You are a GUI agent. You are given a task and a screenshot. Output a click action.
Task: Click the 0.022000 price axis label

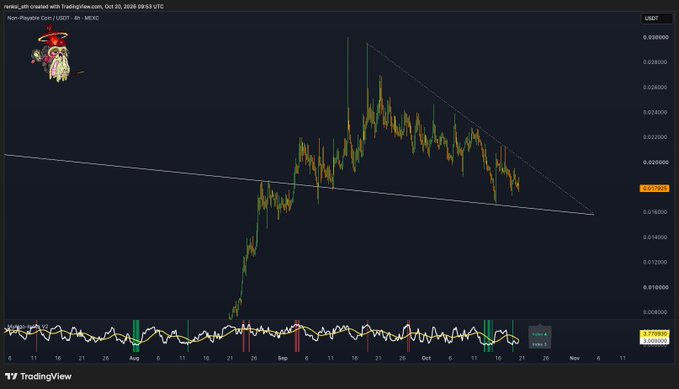[x=656, y=137]
